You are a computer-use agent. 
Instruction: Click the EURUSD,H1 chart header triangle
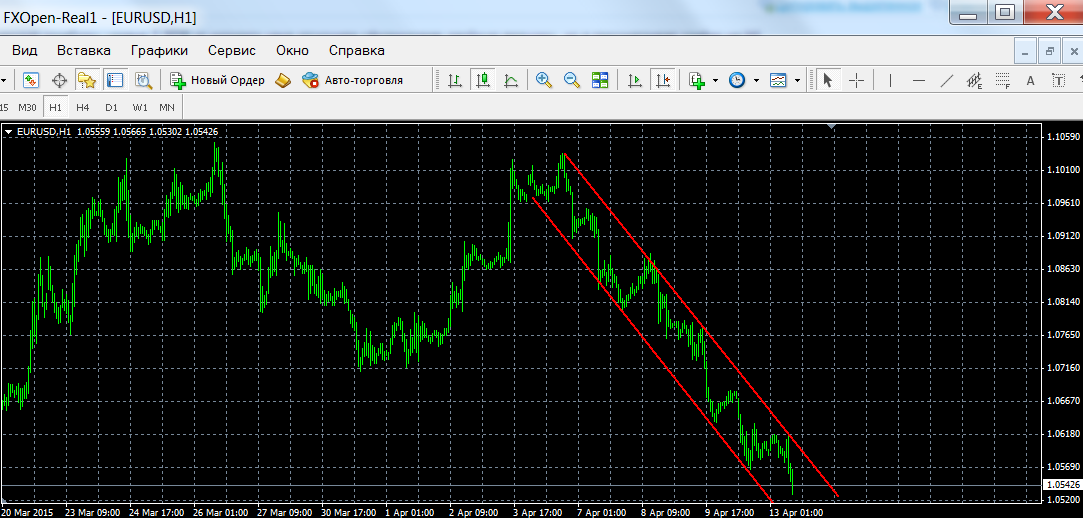click(x=9, y=131)
